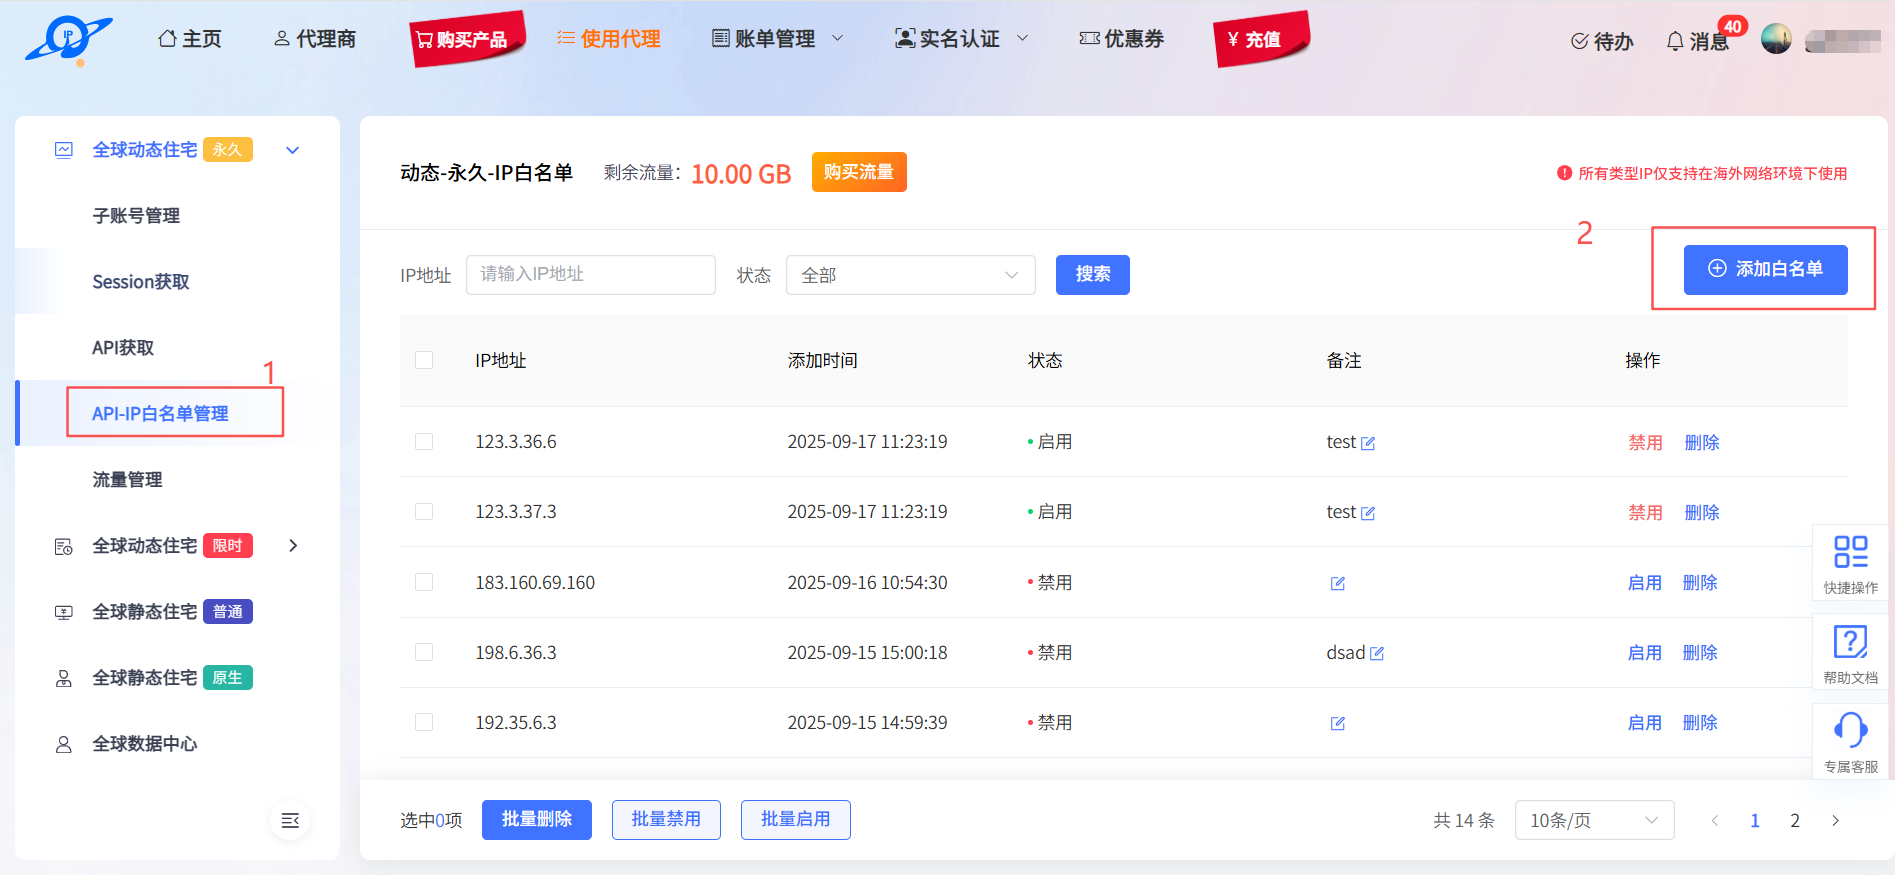This screenshot has width=1895, height=875.
Task: Click the 添加白名单 button
Action: [1765, 269]
